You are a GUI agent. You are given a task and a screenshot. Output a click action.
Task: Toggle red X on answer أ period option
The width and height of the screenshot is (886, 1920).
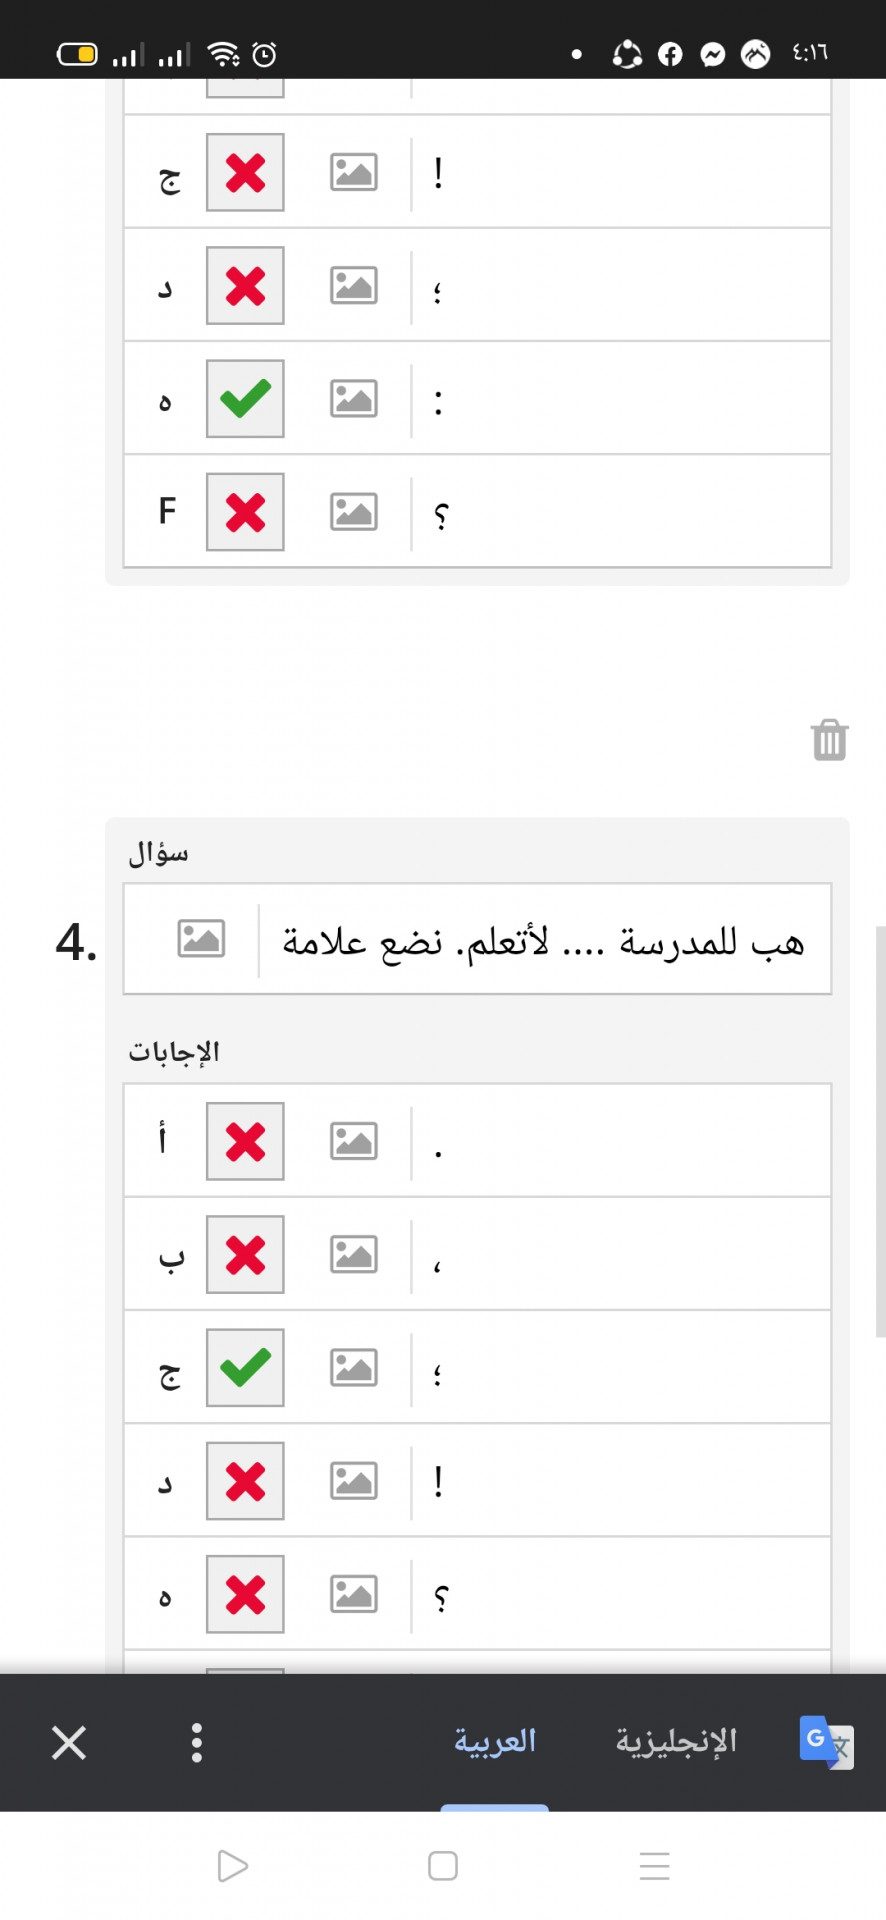(245, 1141)
